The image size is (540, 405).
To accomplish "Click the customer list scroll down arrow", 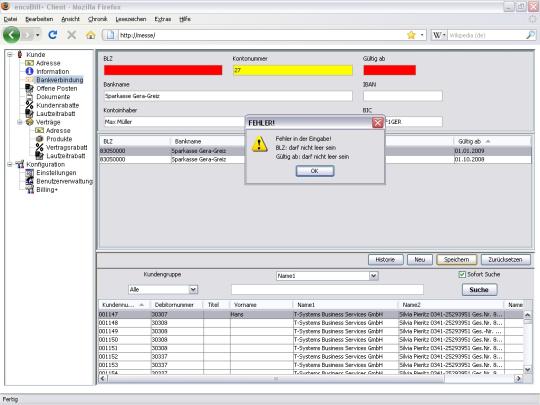I will pos(528,370).
